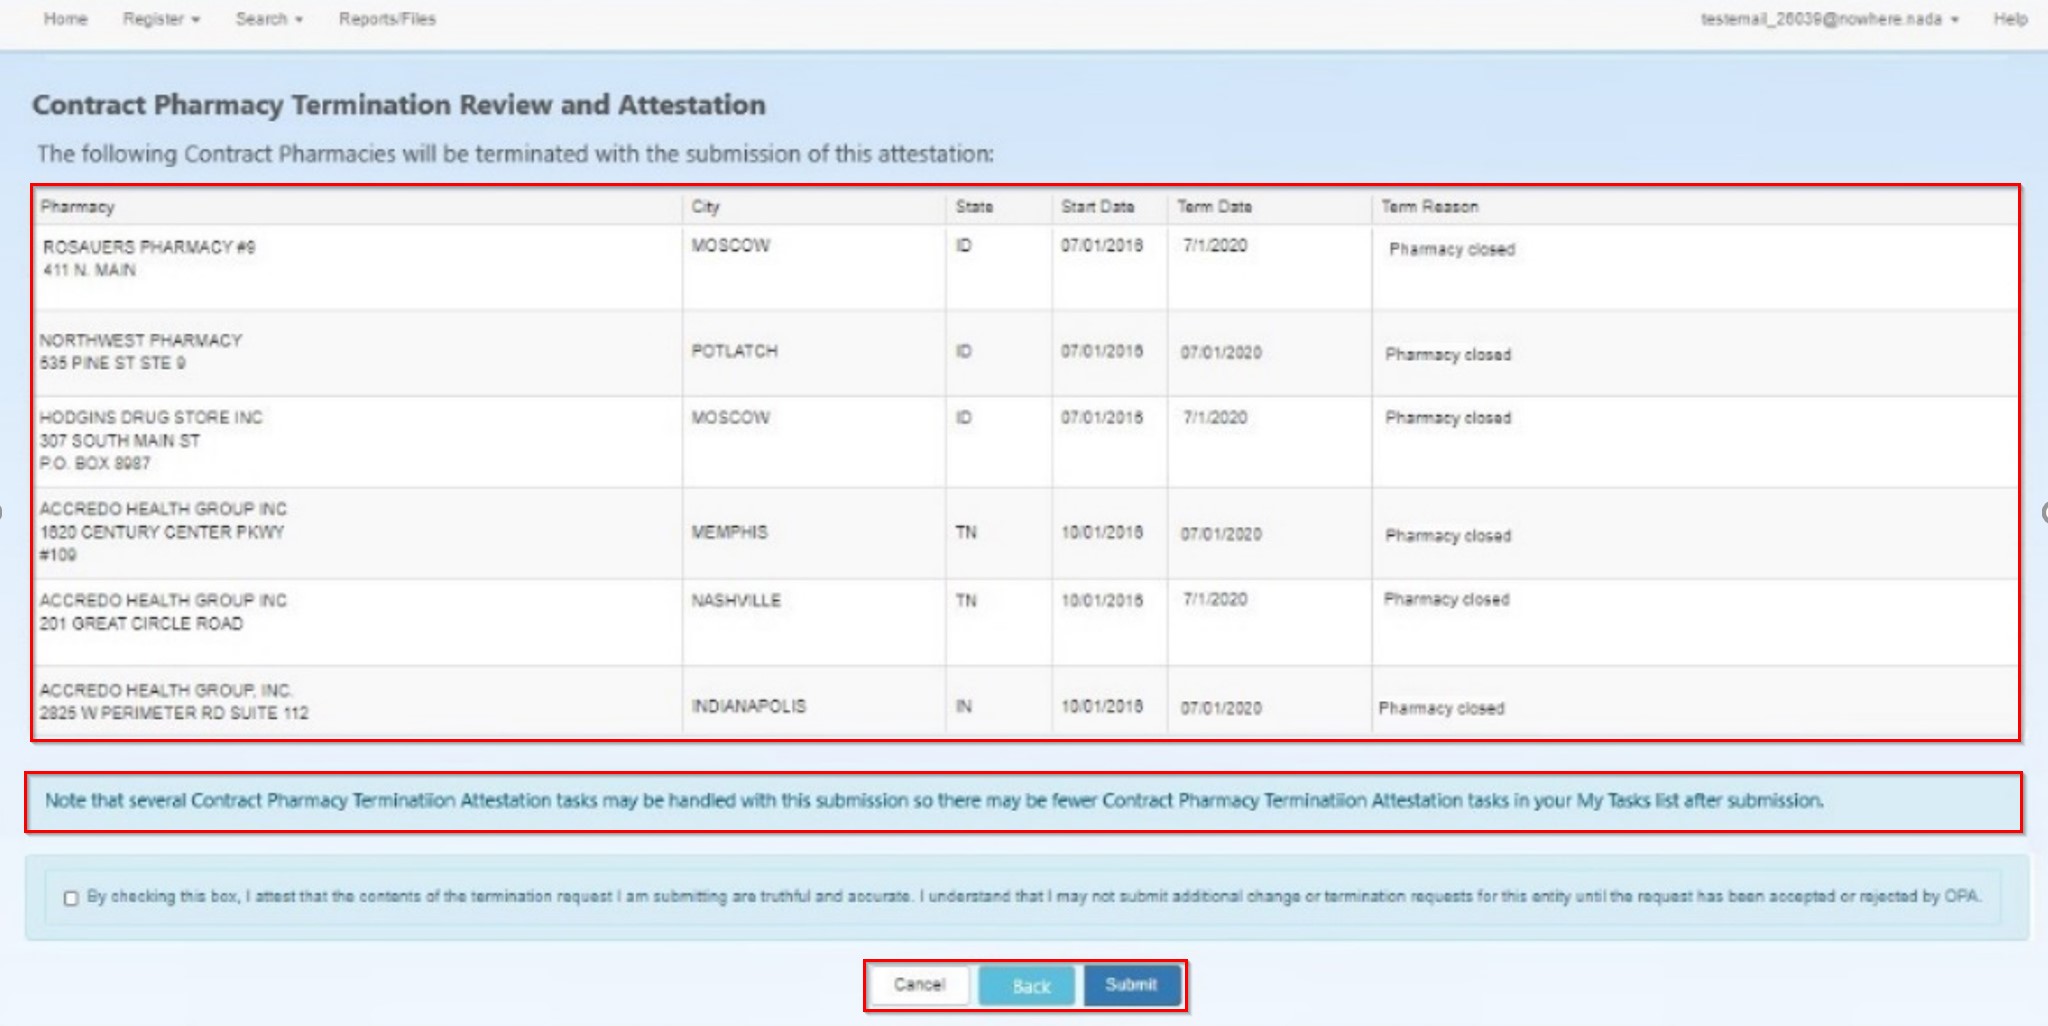2048x1026 pixels.
Task: Select the ROSAUERS PHARMACY #9 row name
Action: point(149,247)
